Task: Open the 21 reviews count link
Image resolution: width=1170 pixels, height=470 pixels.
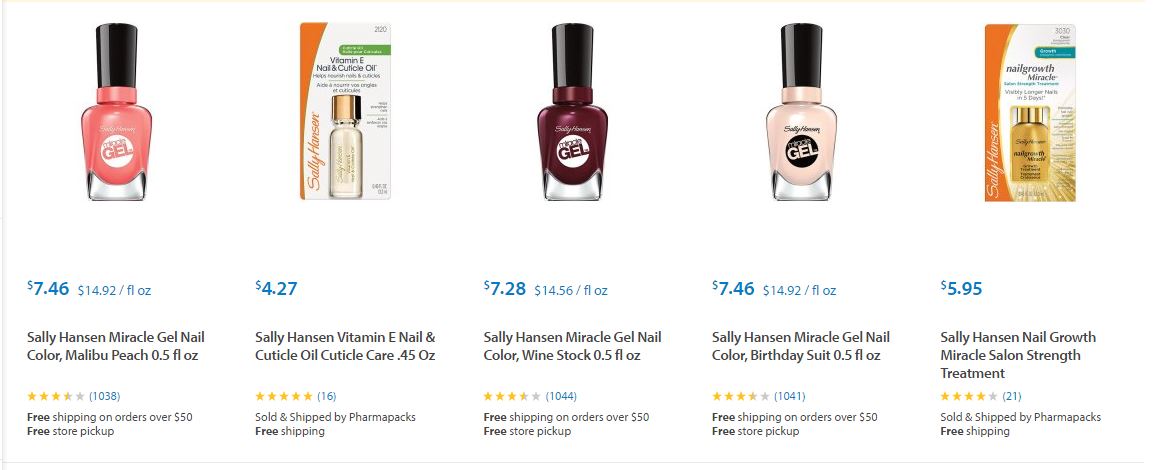Action: click(x=1011, y=396)
